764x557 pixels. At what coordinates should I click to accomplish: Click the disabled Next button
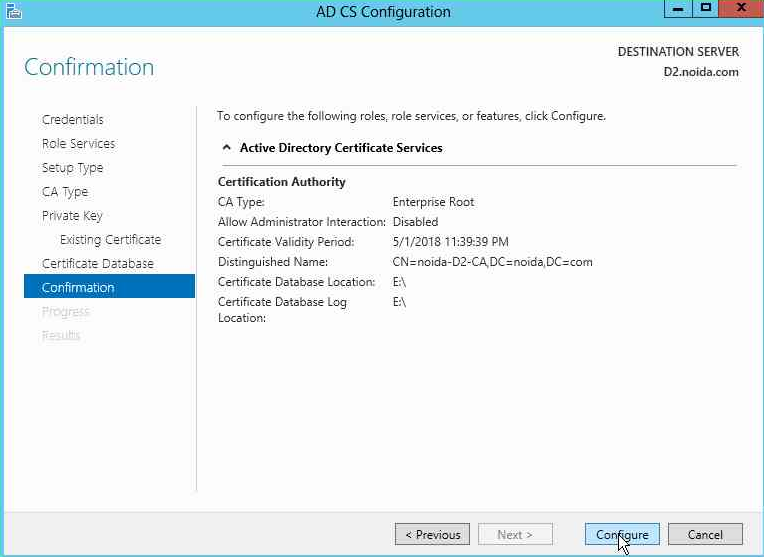point(516,534)
